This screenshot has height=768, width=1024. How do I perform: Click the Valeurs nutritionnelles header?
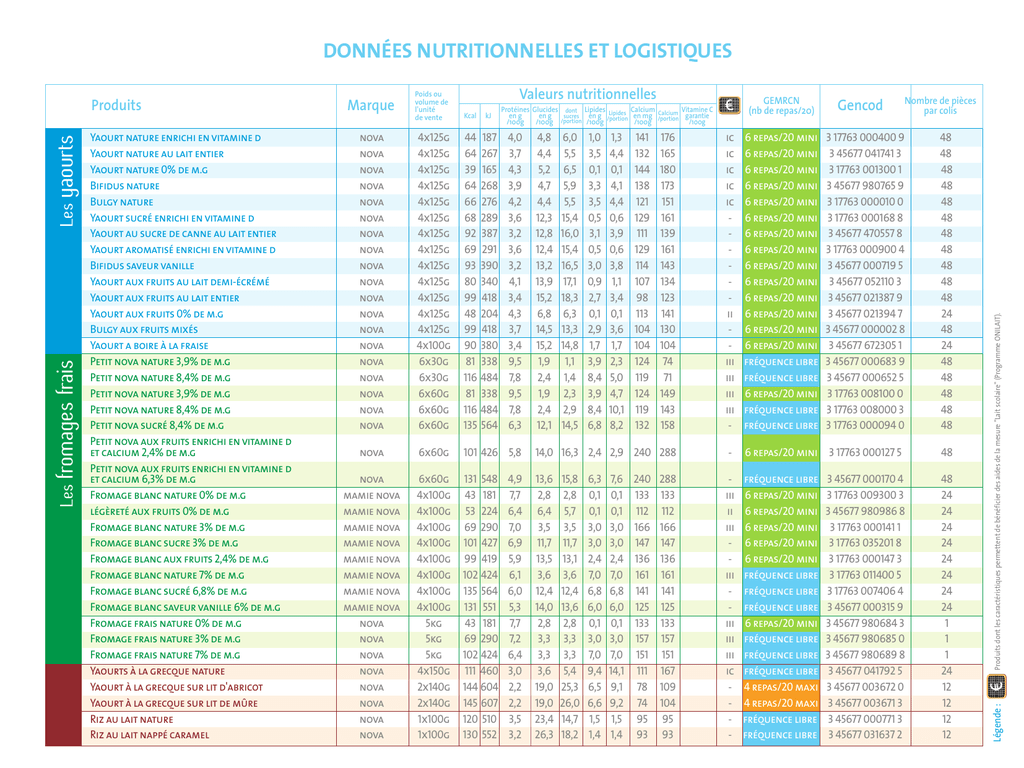click(x=587, y=94)
